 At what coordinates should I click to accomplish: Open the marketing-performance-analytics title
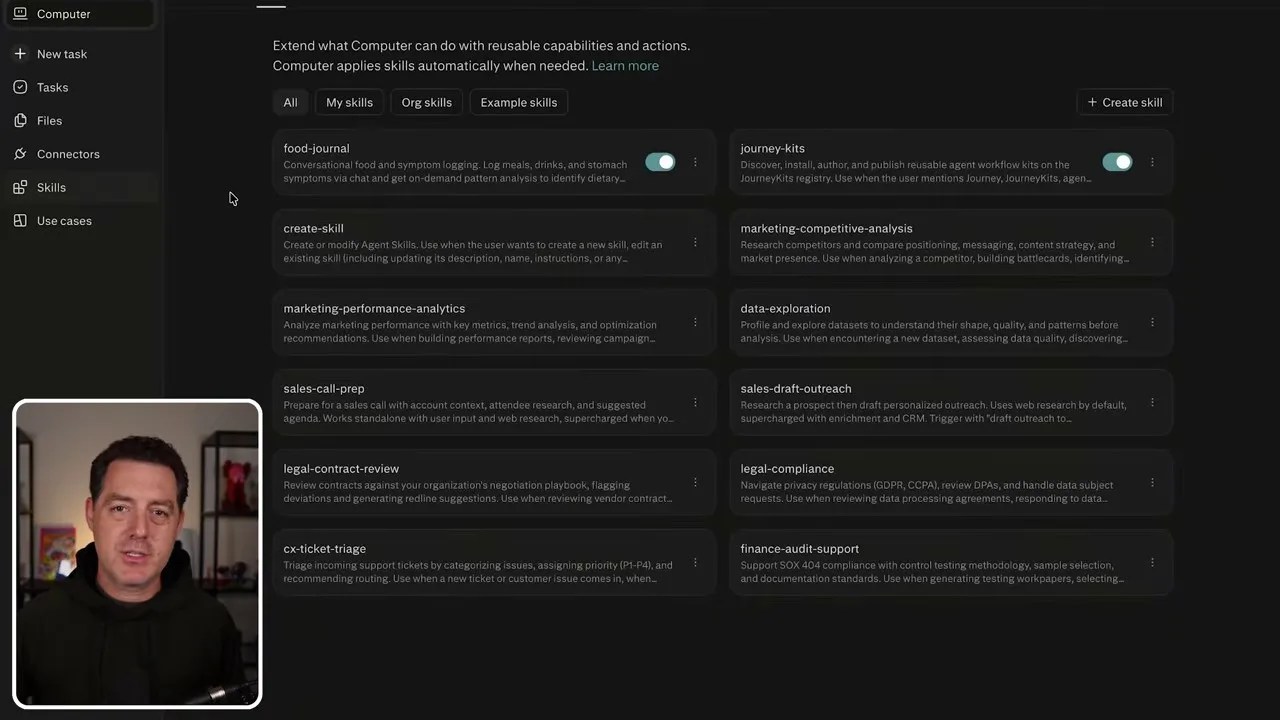pos(374,308)
